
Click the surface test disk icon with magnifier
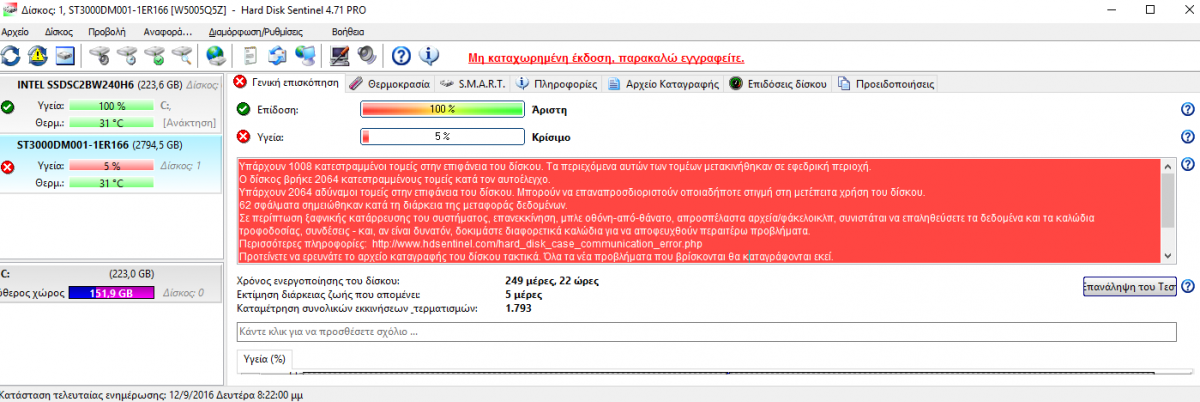pyautogui.click(x=180, y=55)
